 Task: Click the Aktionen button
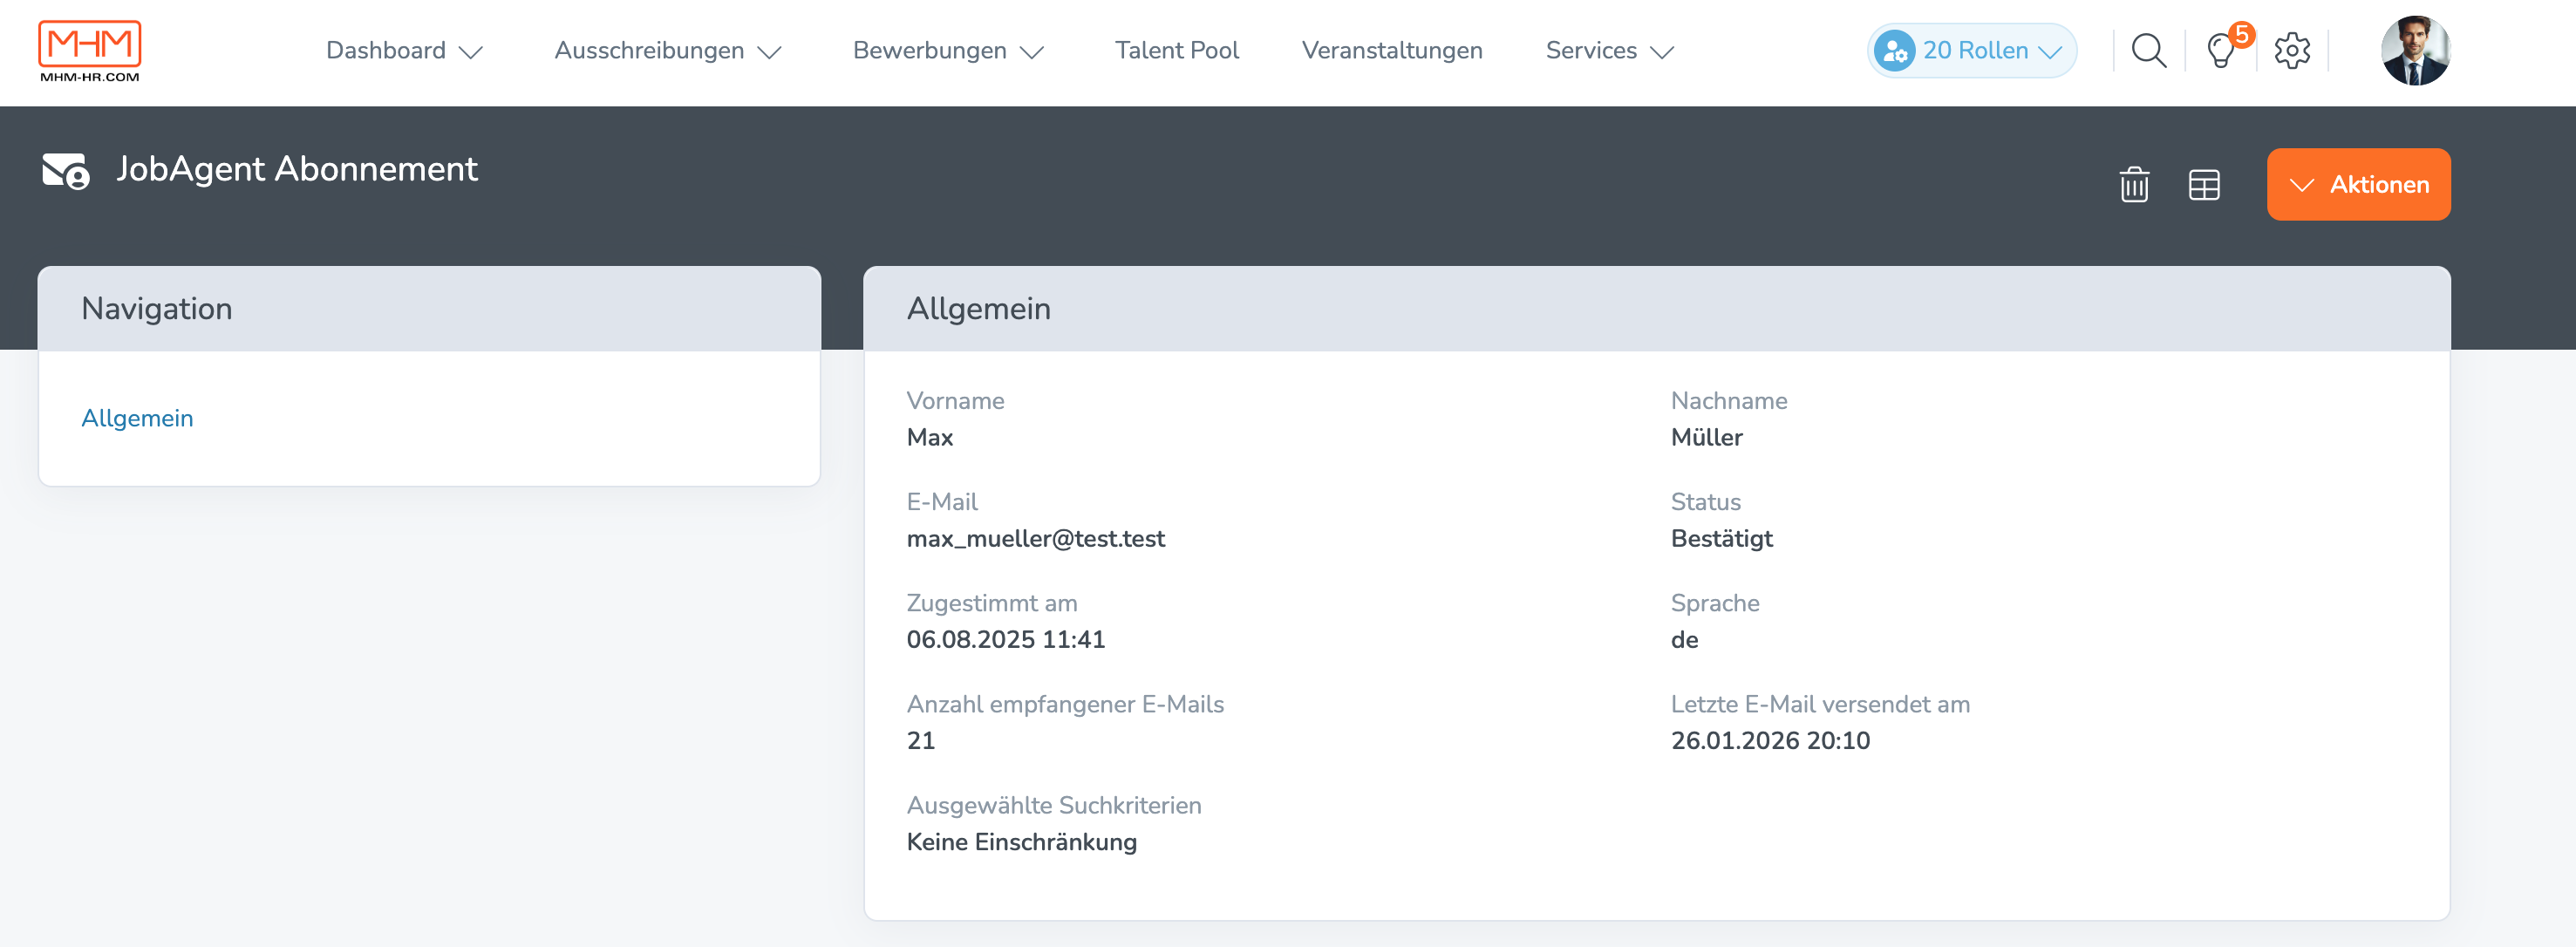(x=2359, y=184)
